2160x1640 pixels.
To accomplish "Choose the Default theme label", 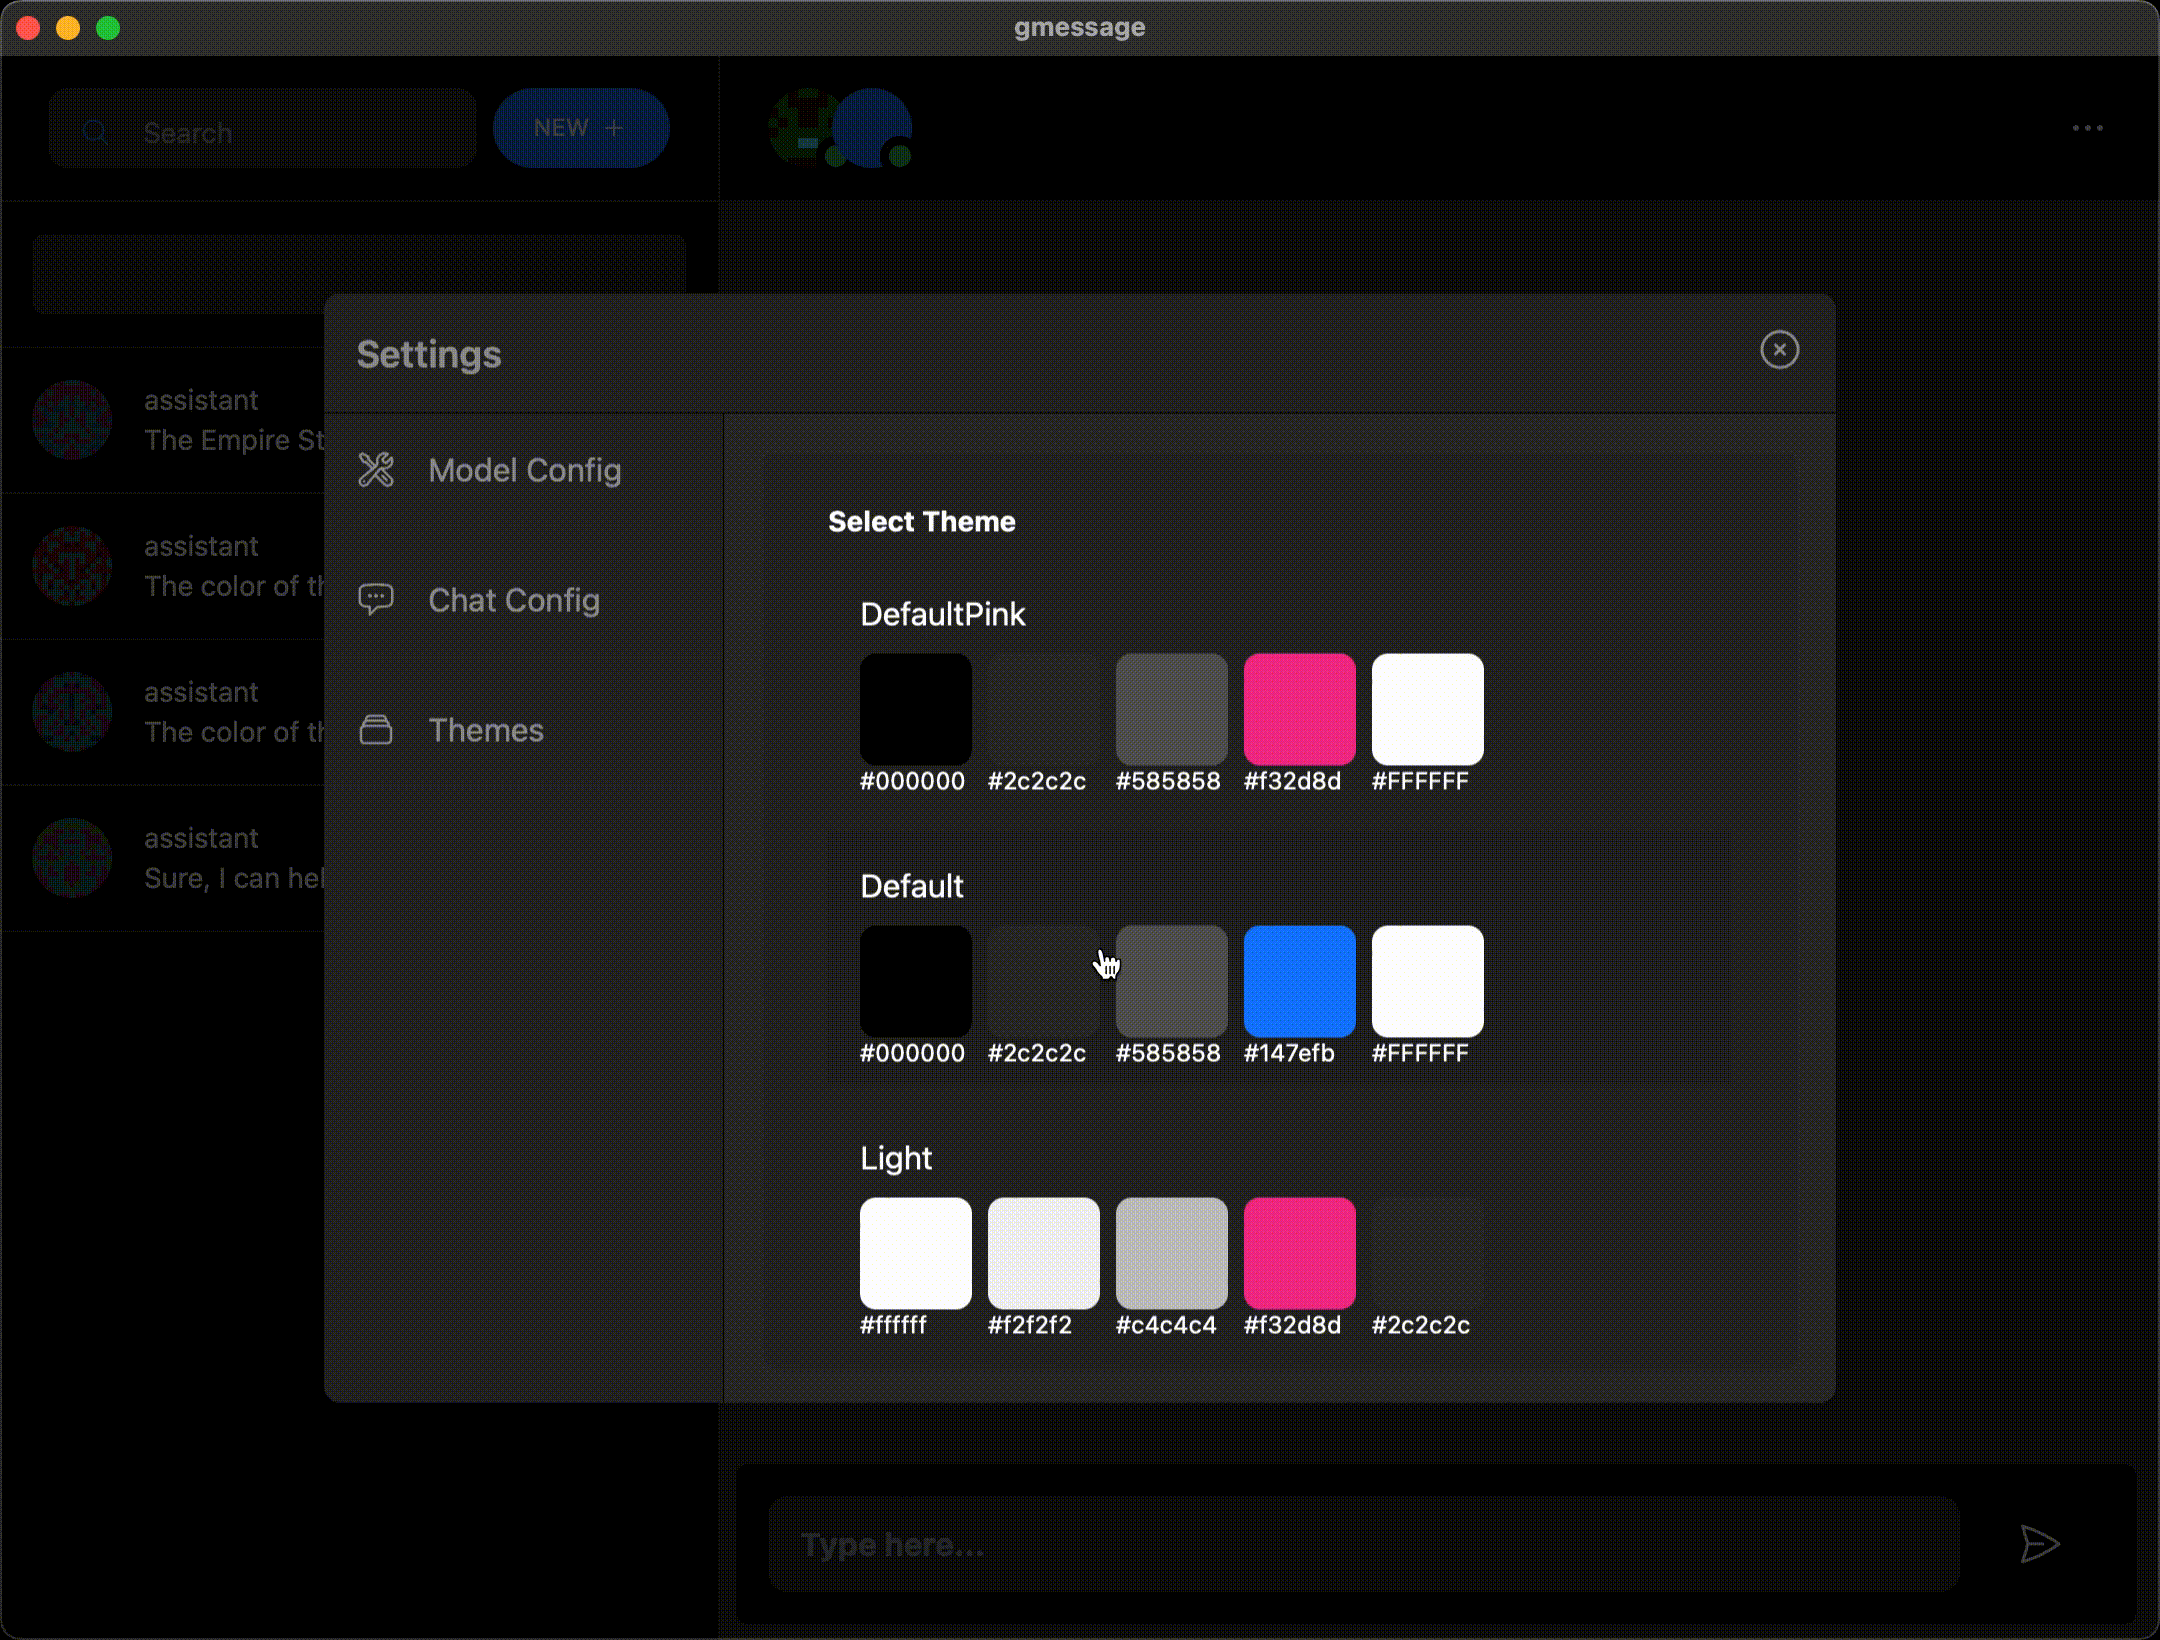I will [x=911, y=886].
